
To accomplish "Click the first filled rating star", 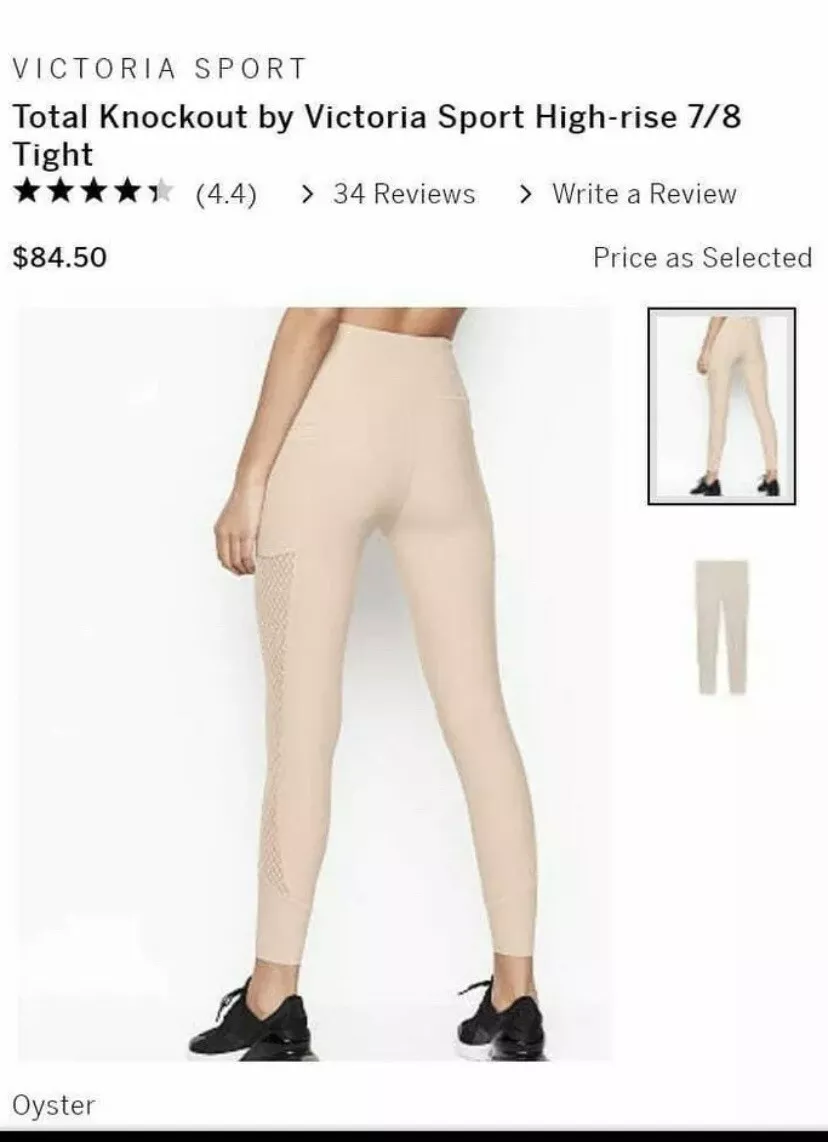I will click(x=28, y=193).
